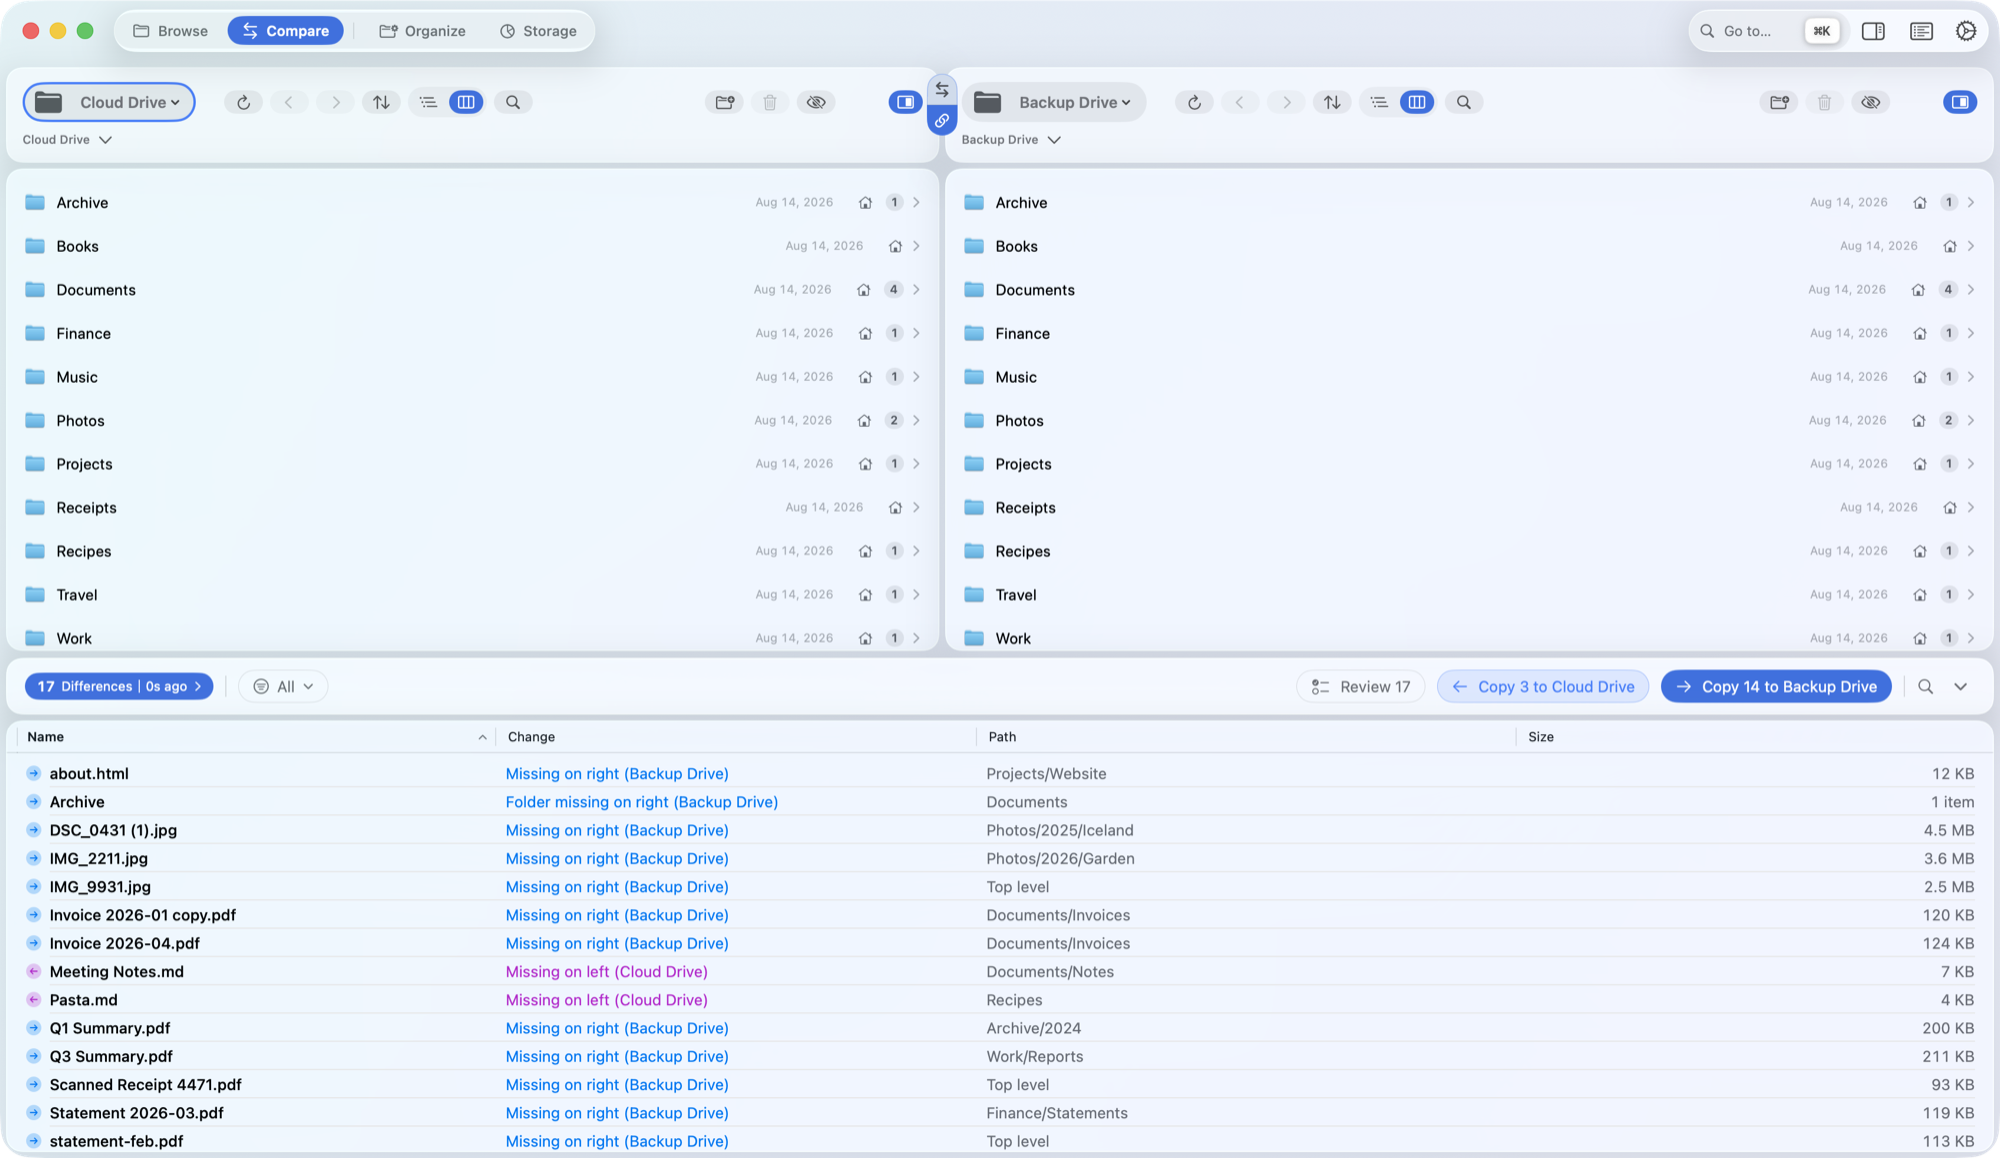The image size is (2000, 1158).
Task: Expand Documents folder in Cloud Drive pane
Action: point(916,290)
